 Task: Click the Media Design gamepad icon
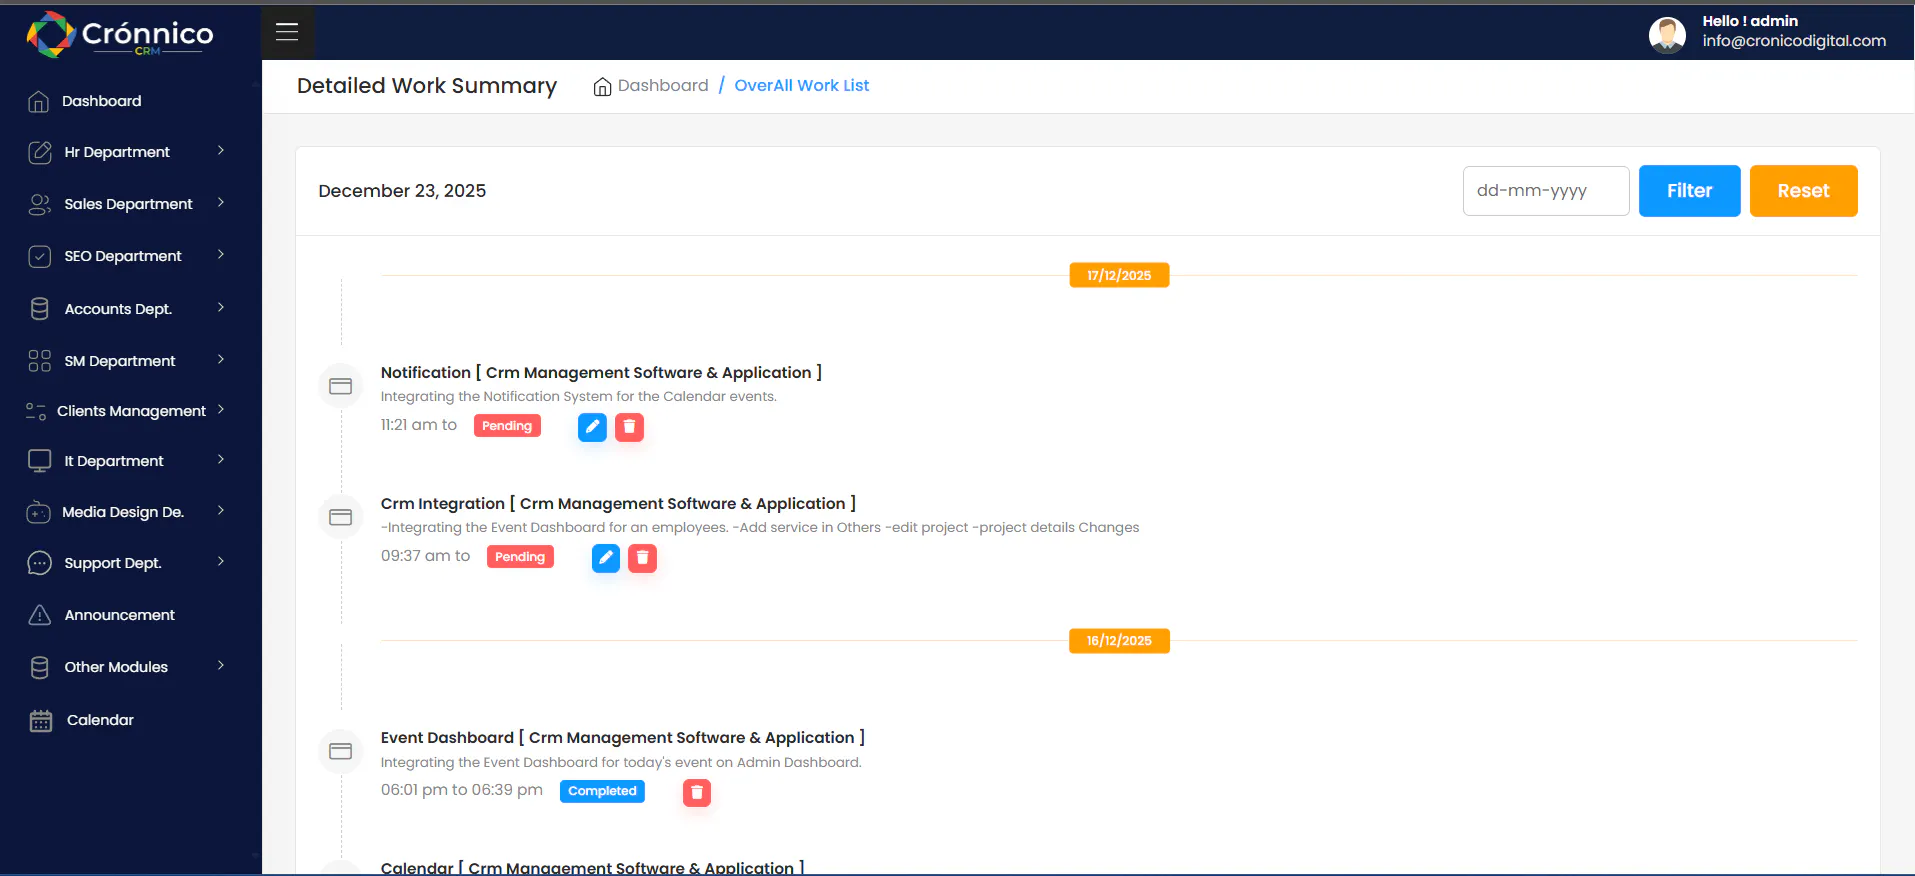pyautogui.click(x=38, y=512)
